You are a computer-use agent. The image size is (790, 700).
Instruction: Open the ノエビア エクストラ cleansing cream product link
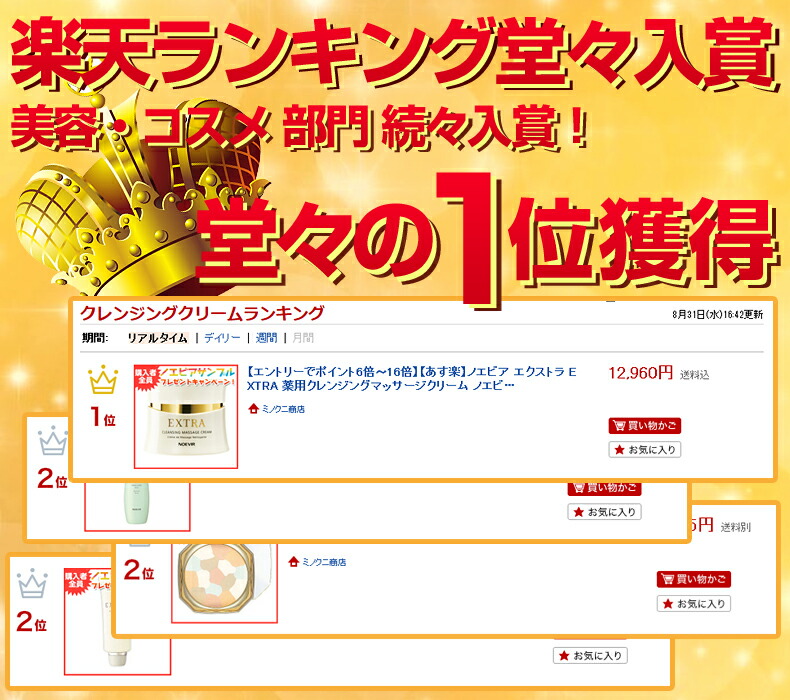pos(411,378)
